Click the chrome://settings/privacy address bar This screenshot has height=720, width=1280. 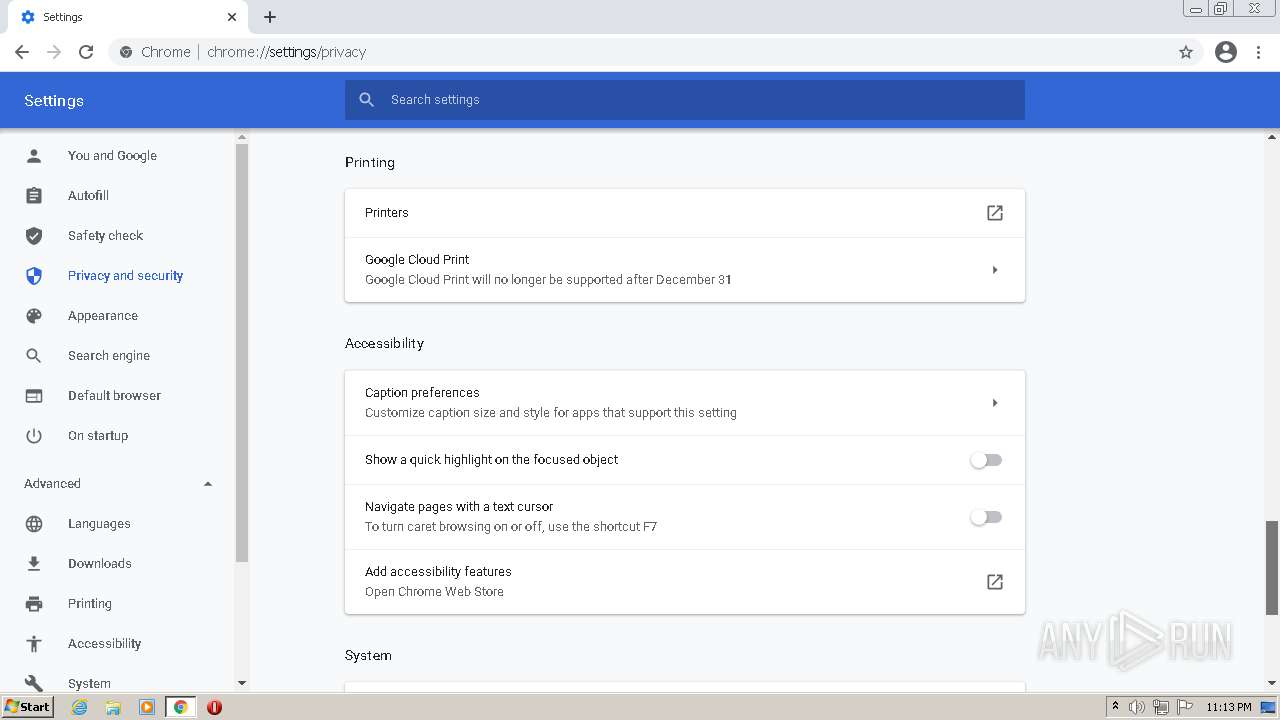[640, 52]
